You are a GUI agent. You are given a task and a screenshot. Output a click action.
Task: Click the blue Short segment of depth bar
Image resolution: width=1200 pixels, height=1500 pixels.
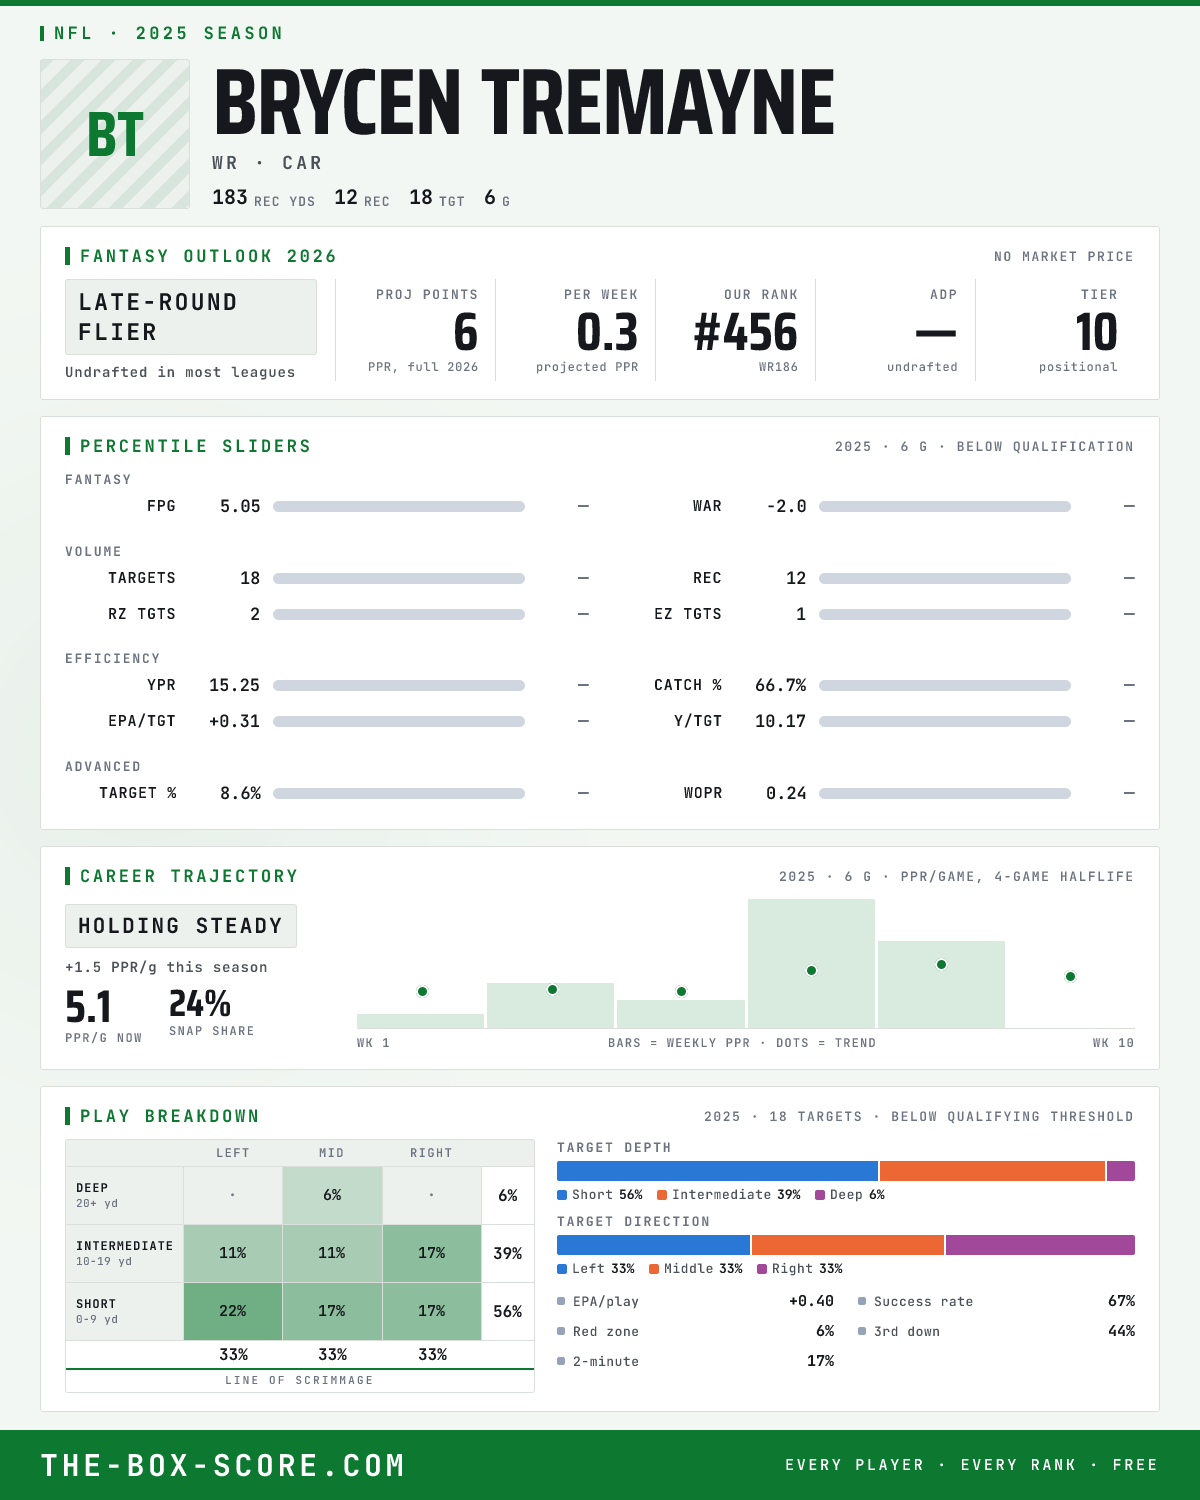point(717,1171)
